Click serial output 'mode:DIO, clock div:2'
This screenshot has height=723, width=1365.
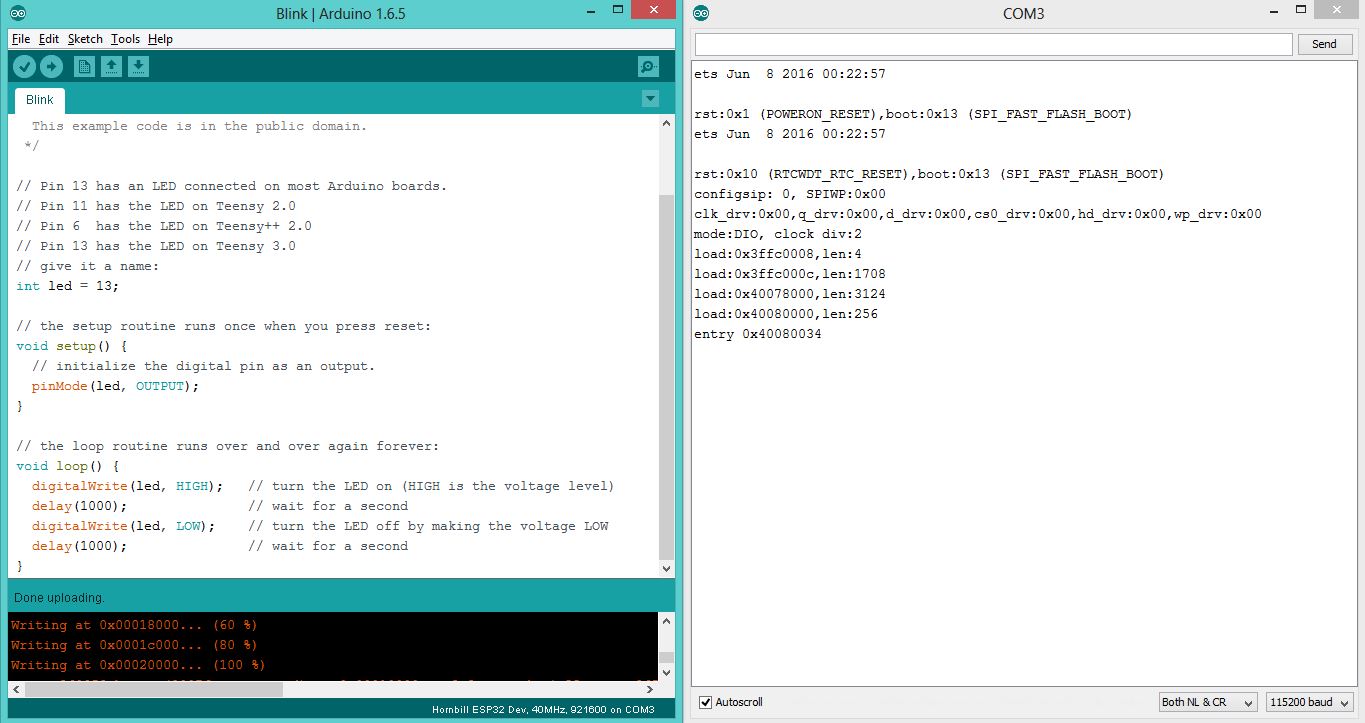click(778, 234)
